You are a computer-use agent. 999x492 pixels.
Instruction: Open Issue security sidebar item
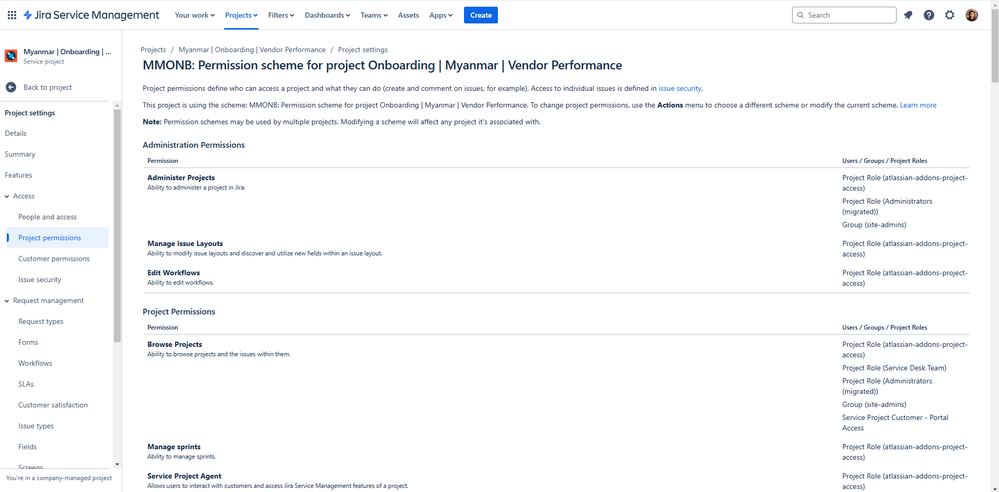pyautogui.click(x=40, y=280)
